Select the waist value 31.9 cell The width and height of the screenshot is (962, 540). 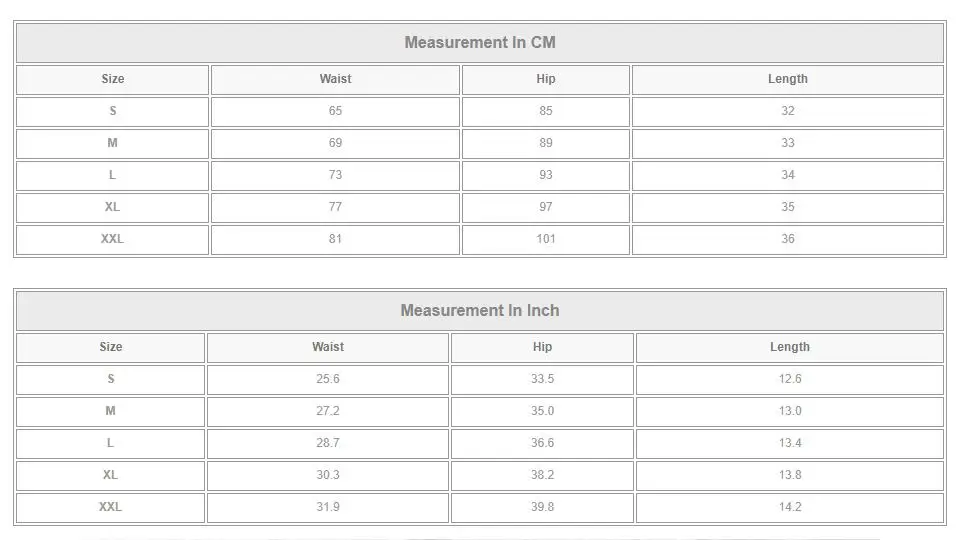pos(327,507)
